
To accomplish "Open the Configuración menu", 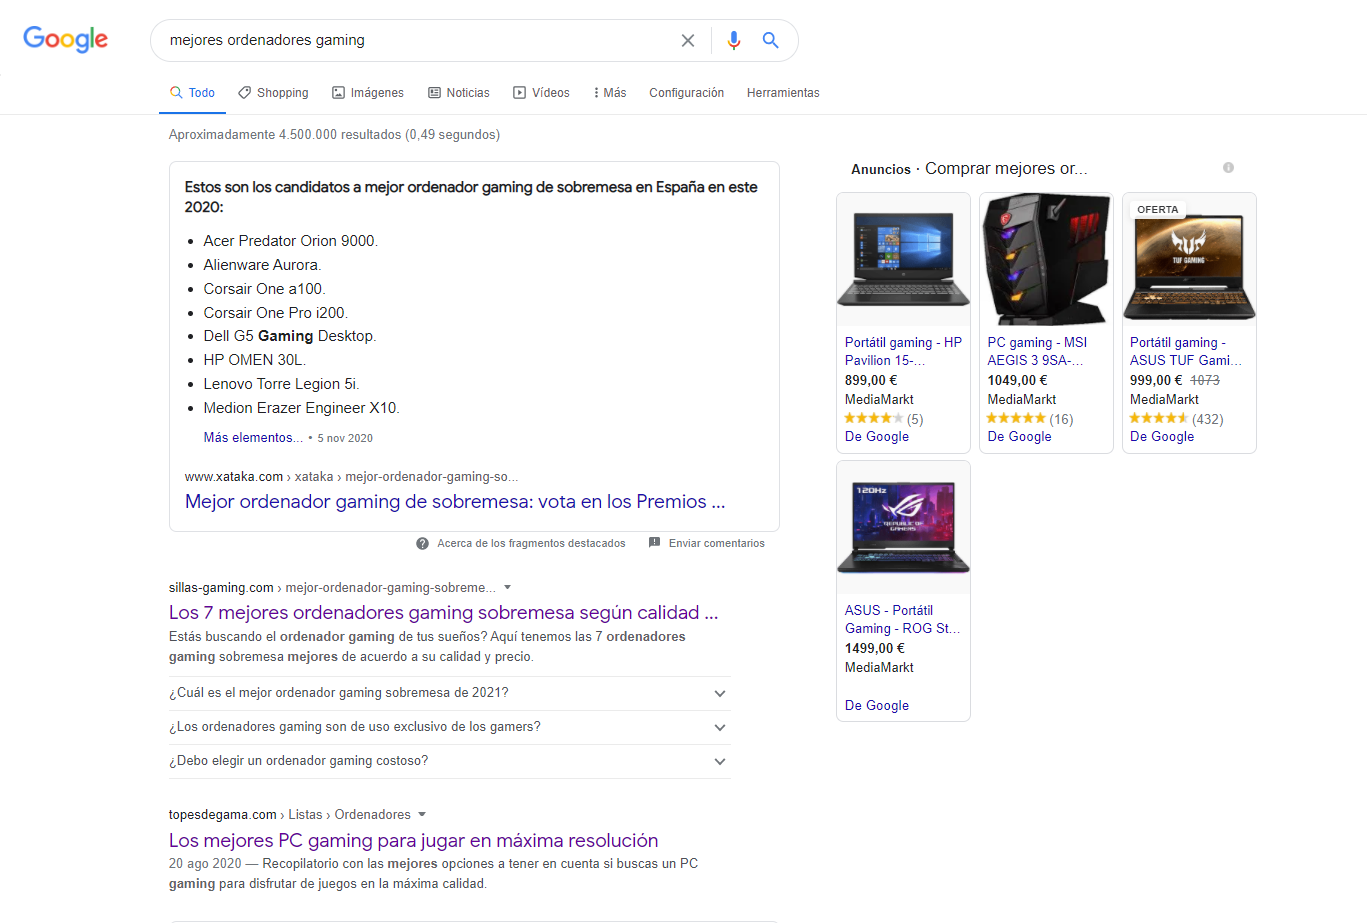I will click(x=686, y=92).
